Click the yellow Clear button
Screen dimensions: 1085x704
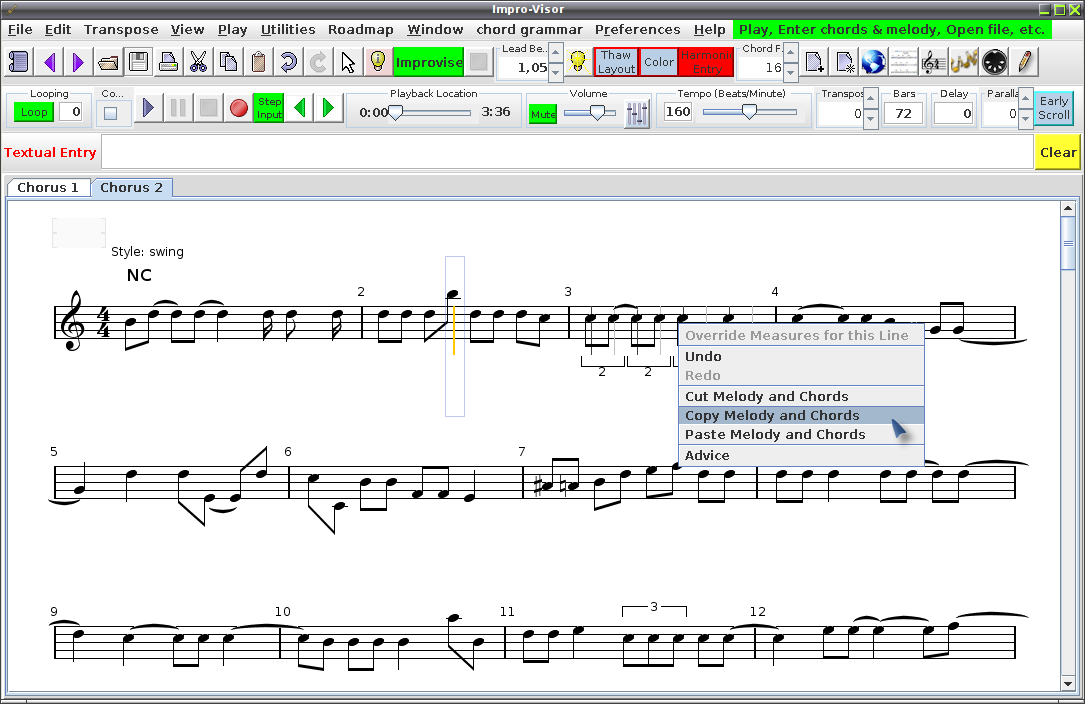tap(1057, 152)
